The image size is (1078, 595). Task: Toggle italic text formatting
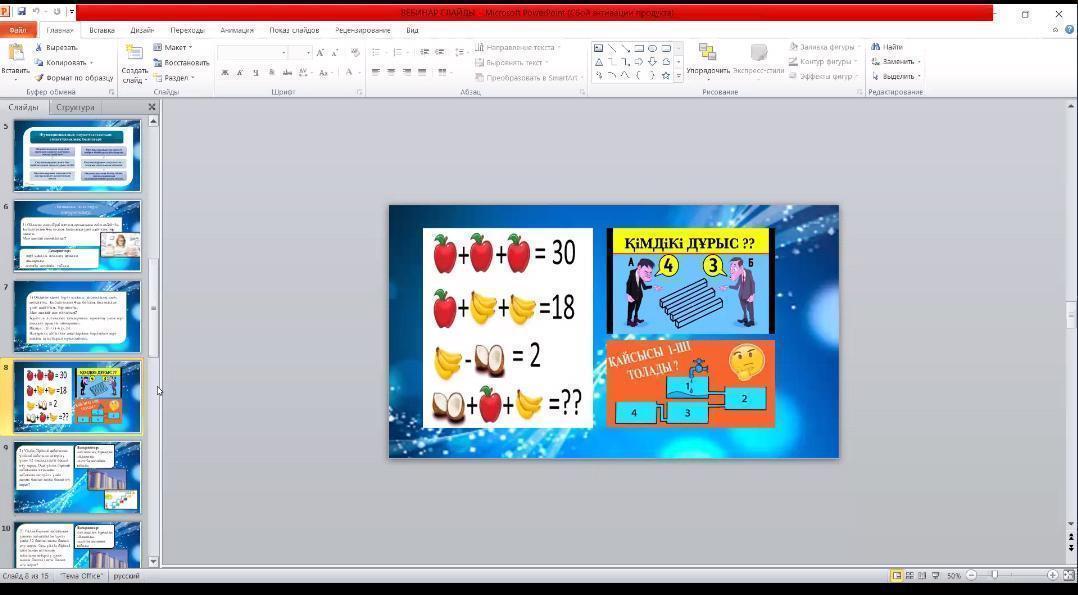coord(240,72)
